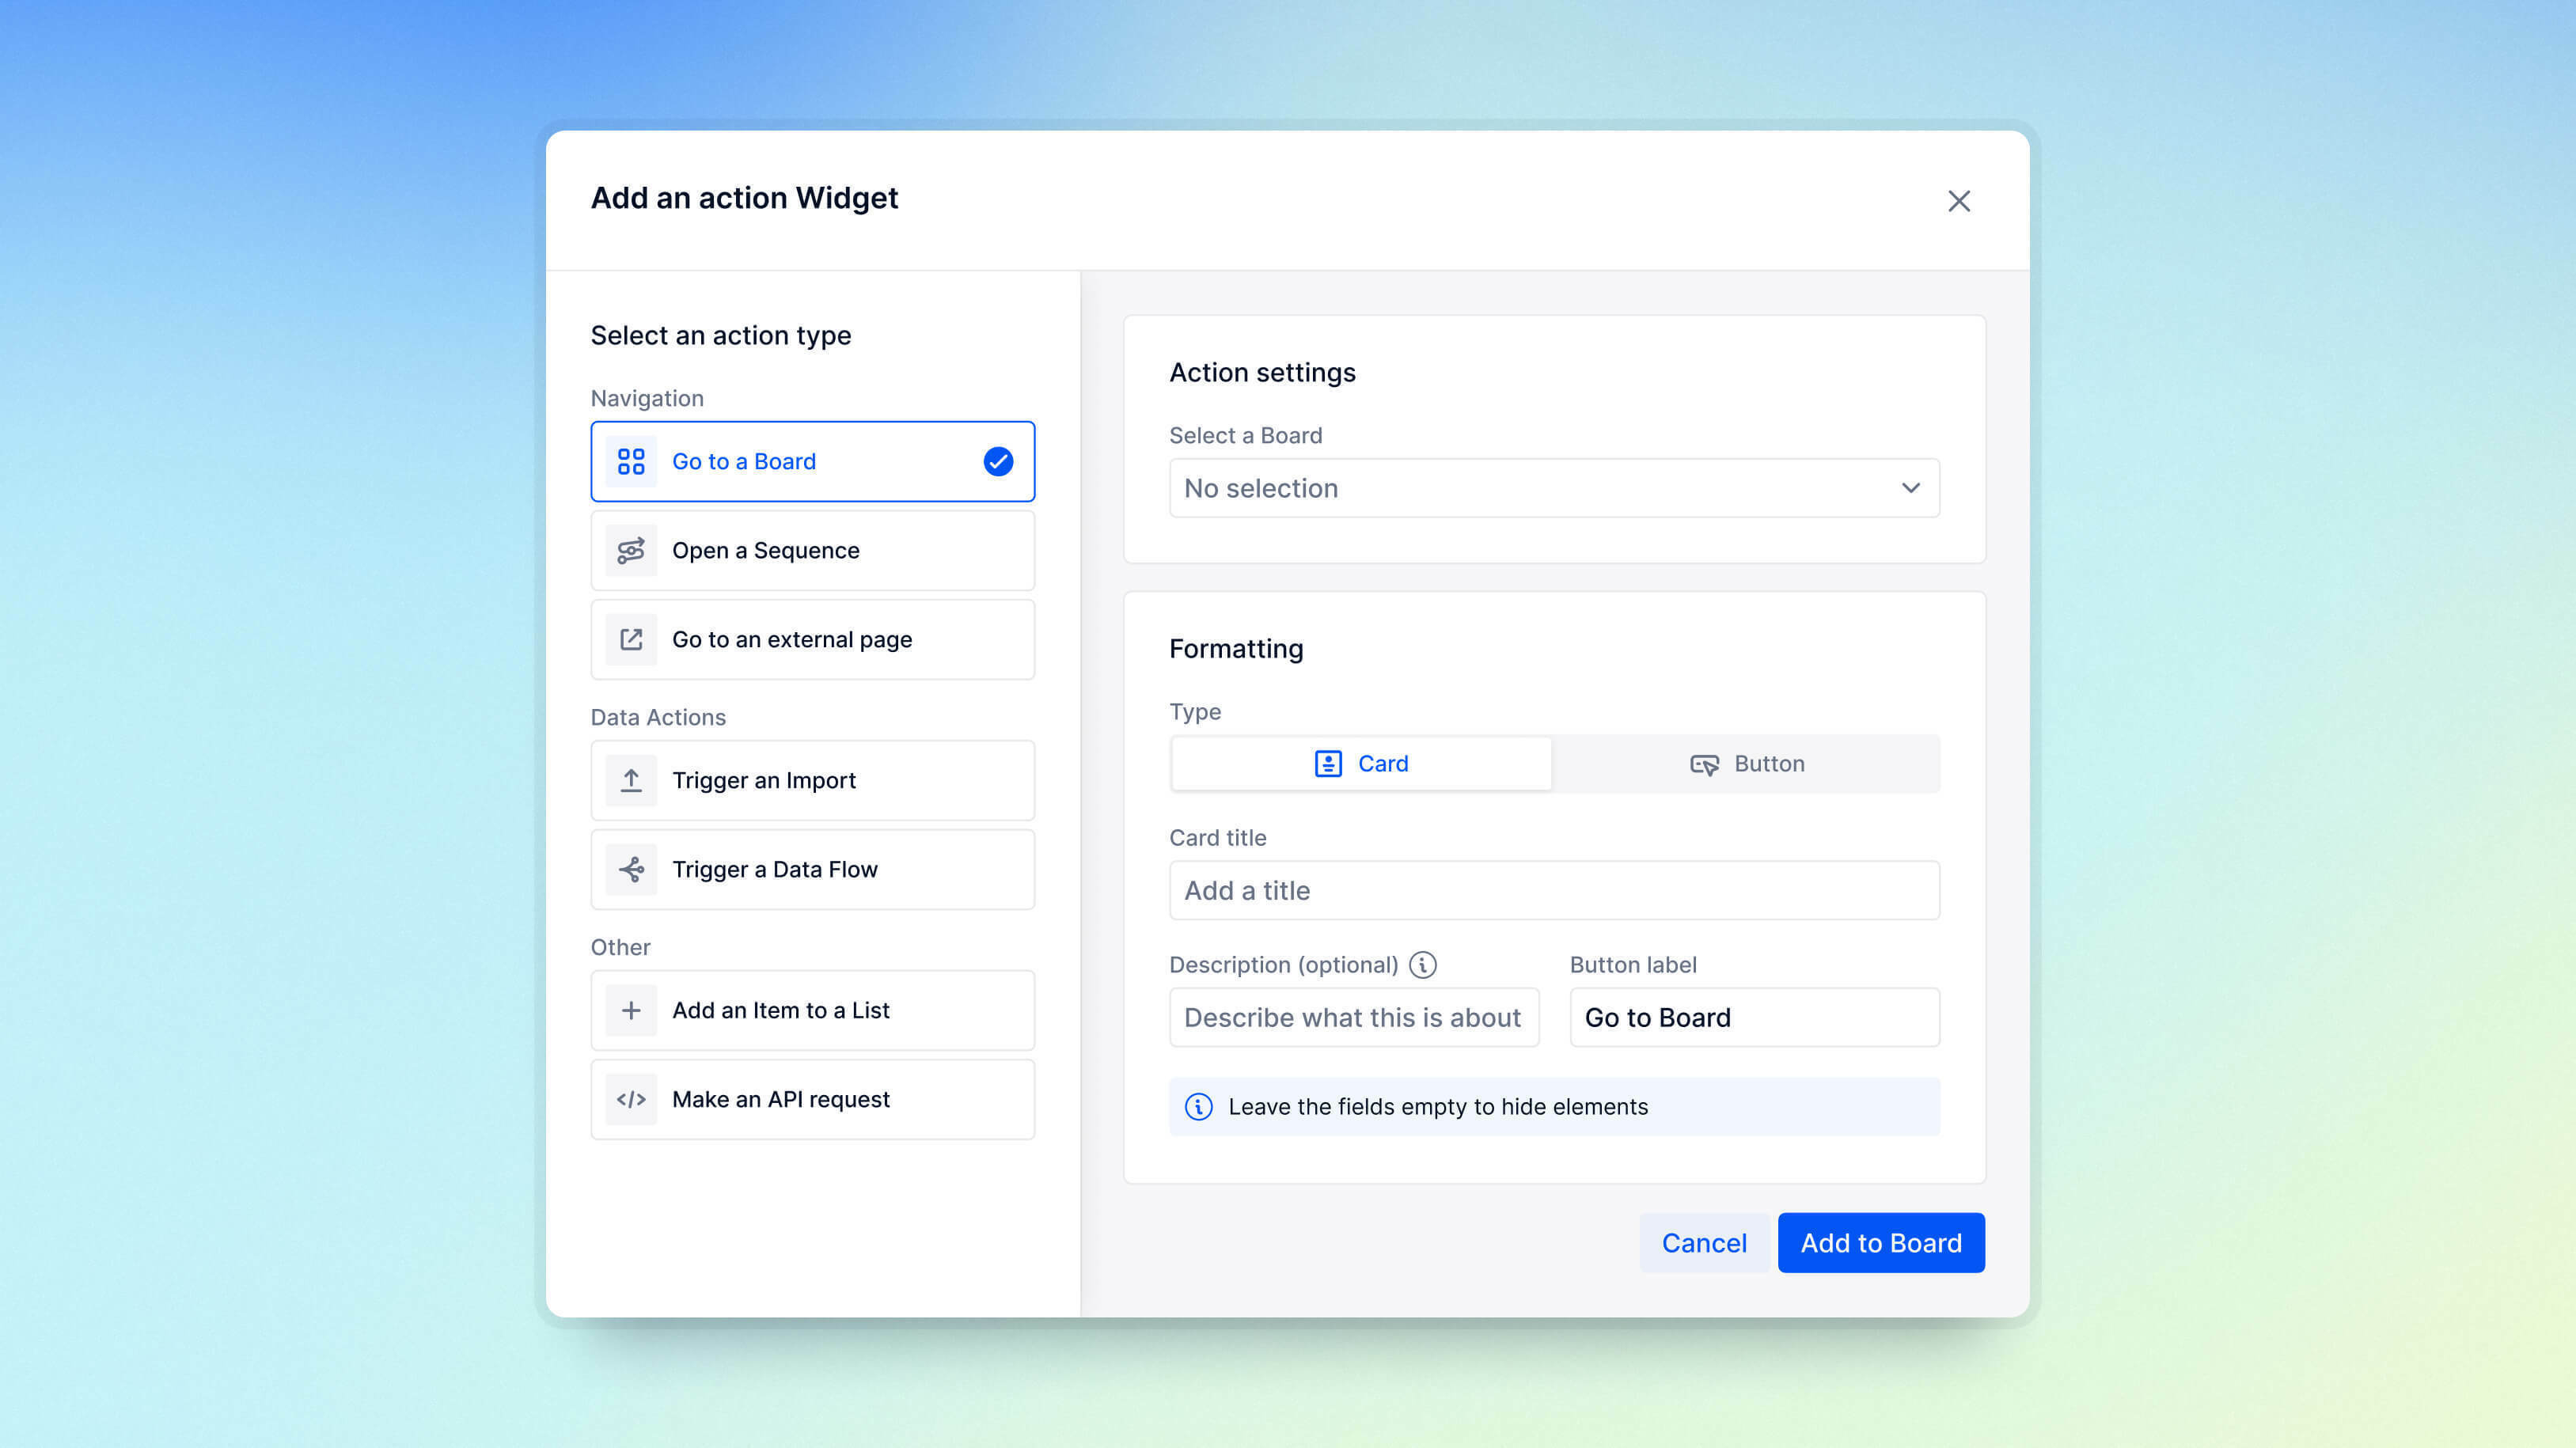
Task: Select Trigger an Import action type
Action: coord(812,780)
